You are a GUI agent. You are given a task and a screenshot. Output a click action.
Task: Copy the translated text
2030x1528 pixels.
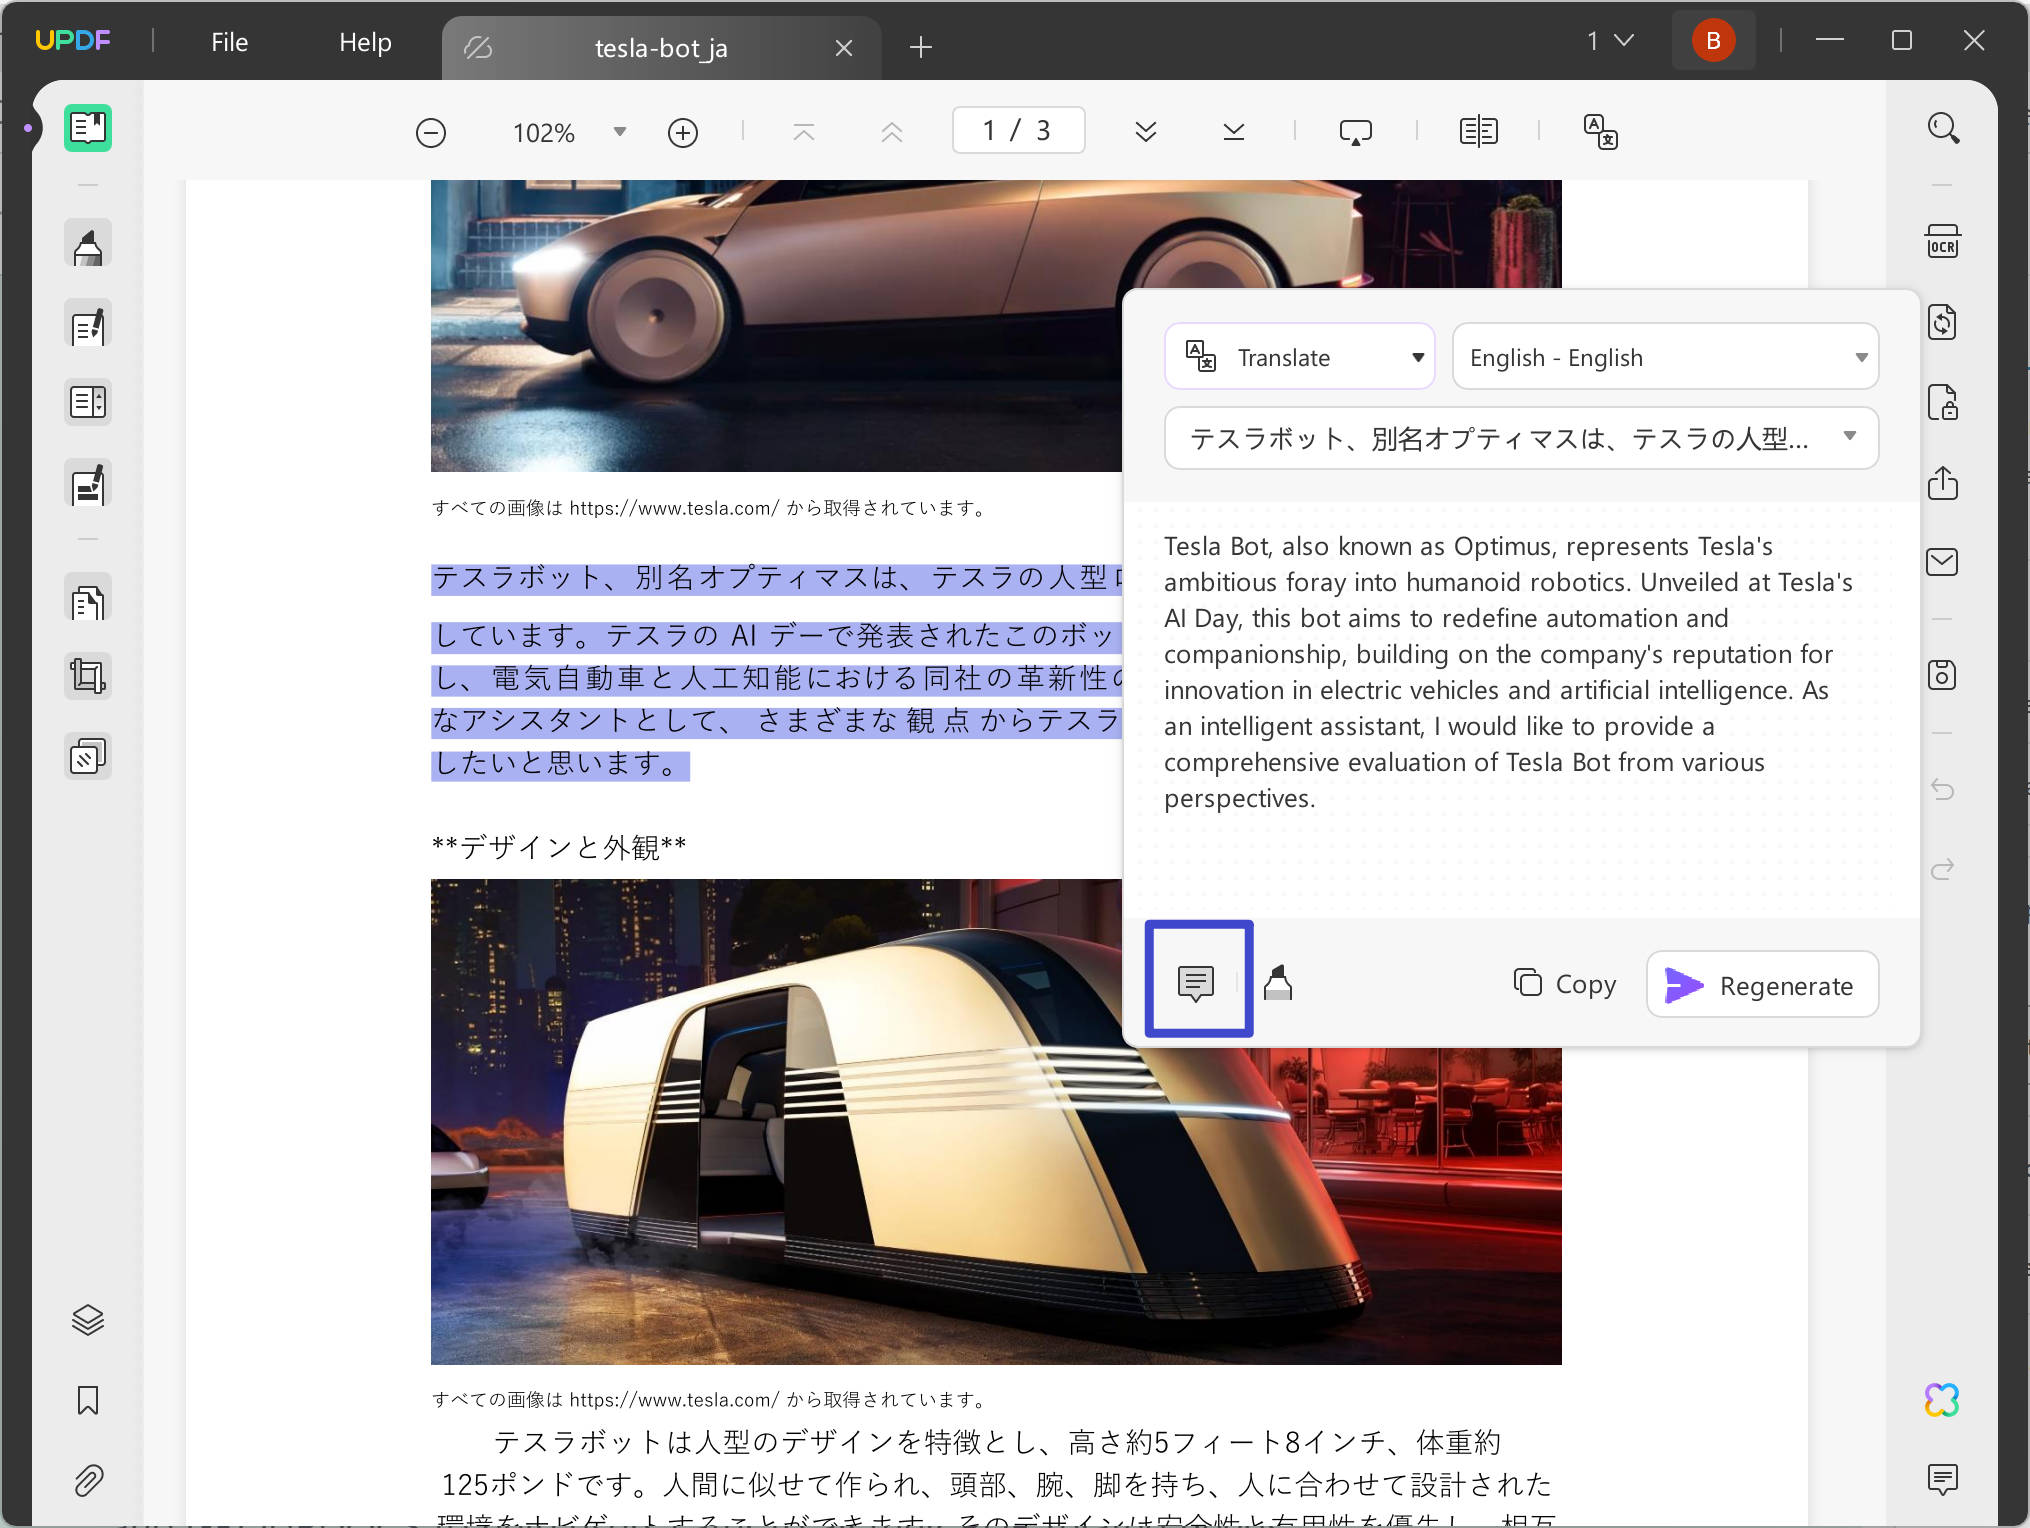pos(1563,984)
